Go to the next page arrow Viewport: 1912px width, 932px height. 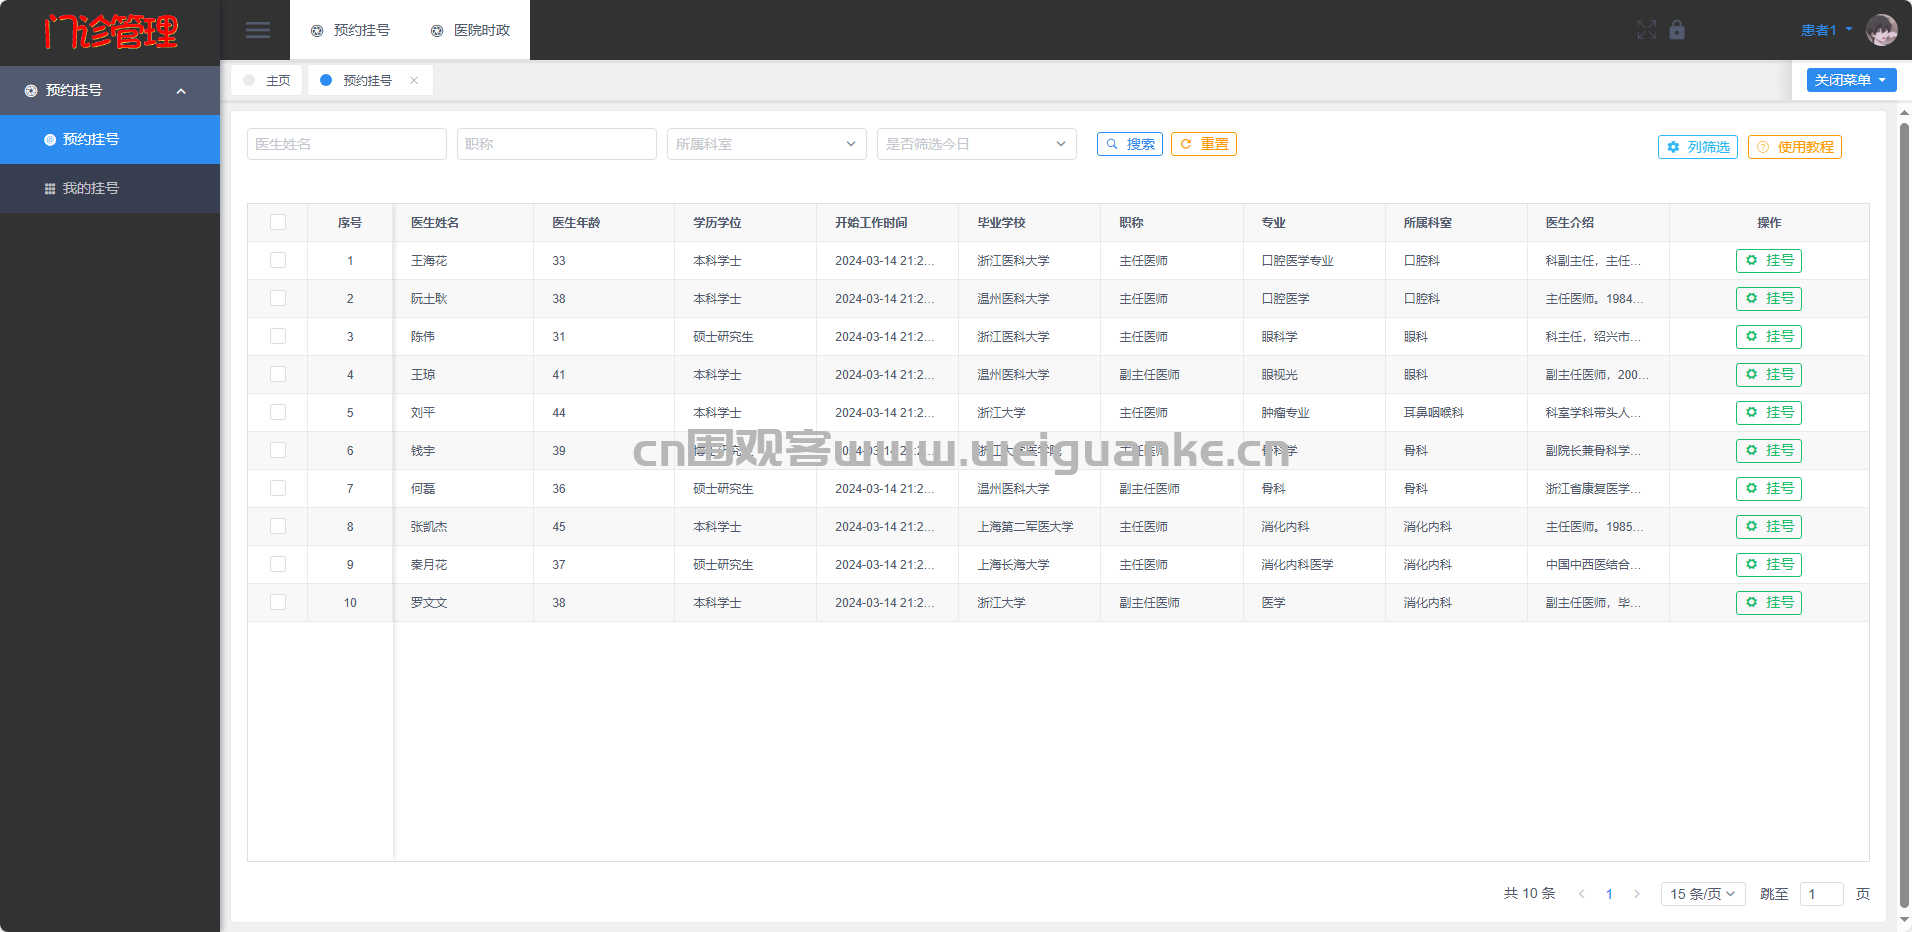[x=1637, y=894]
